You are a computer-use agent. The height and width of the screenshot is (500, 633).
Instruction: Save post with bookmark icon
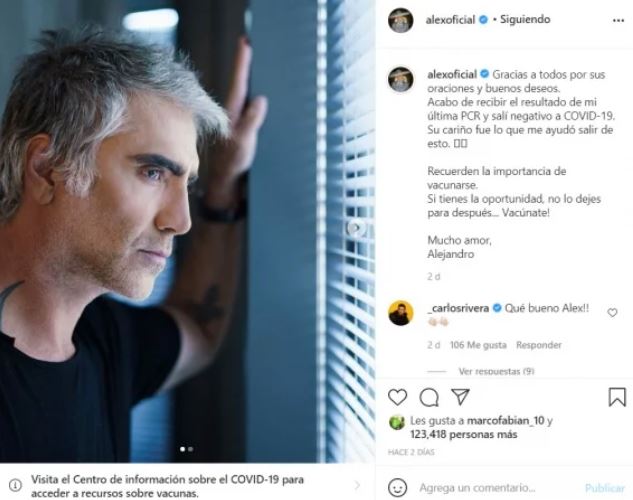pyautogui.click(x=617, y=397)
